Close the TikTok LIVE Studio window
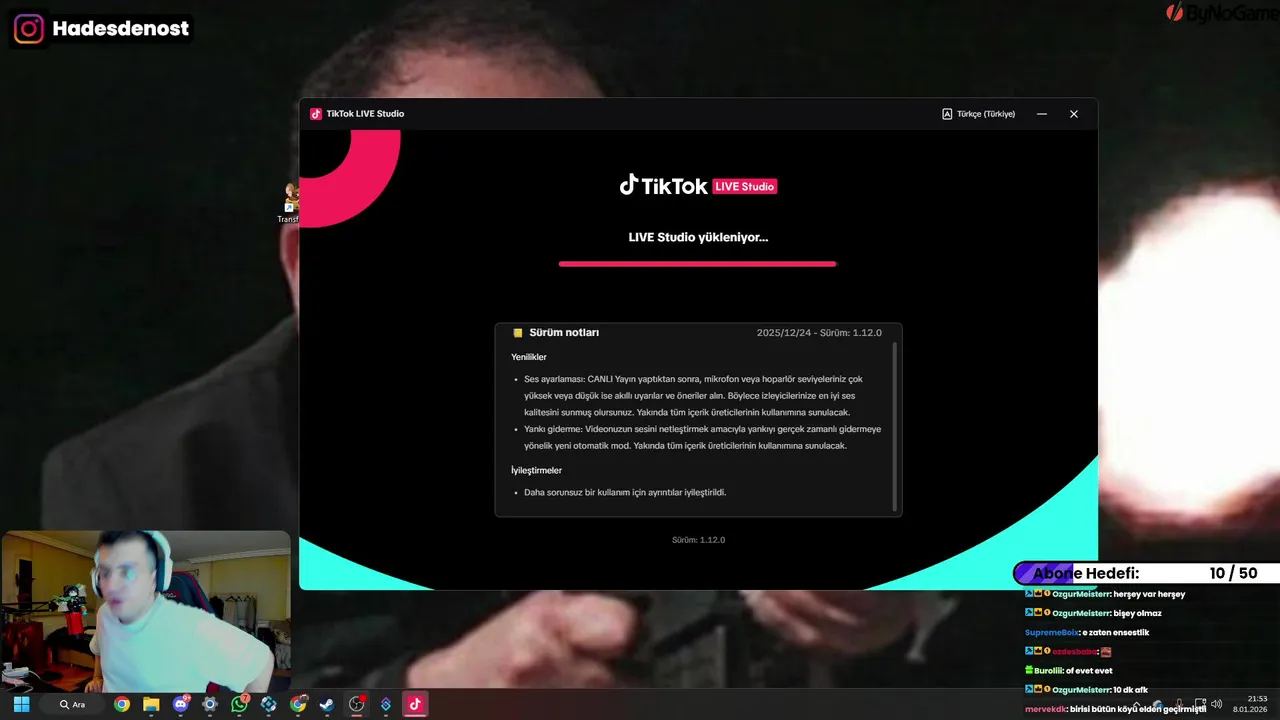 (x=1074, y=114)
